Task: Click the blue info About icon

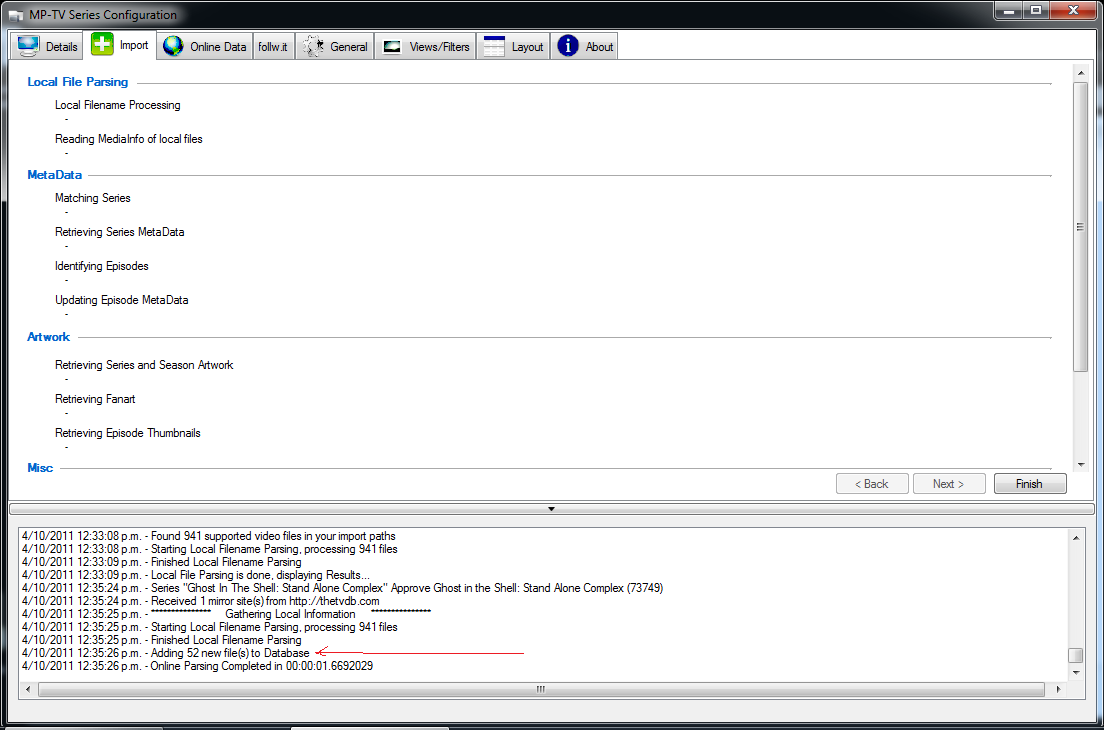Action: click(x=568, y=46)
